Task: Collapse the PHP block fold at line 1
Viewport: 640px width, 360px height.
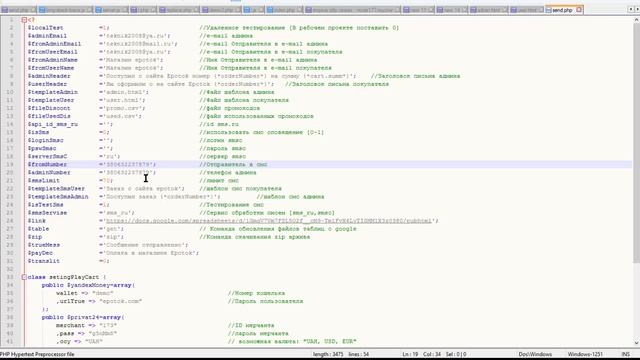Action: [24, 20]
